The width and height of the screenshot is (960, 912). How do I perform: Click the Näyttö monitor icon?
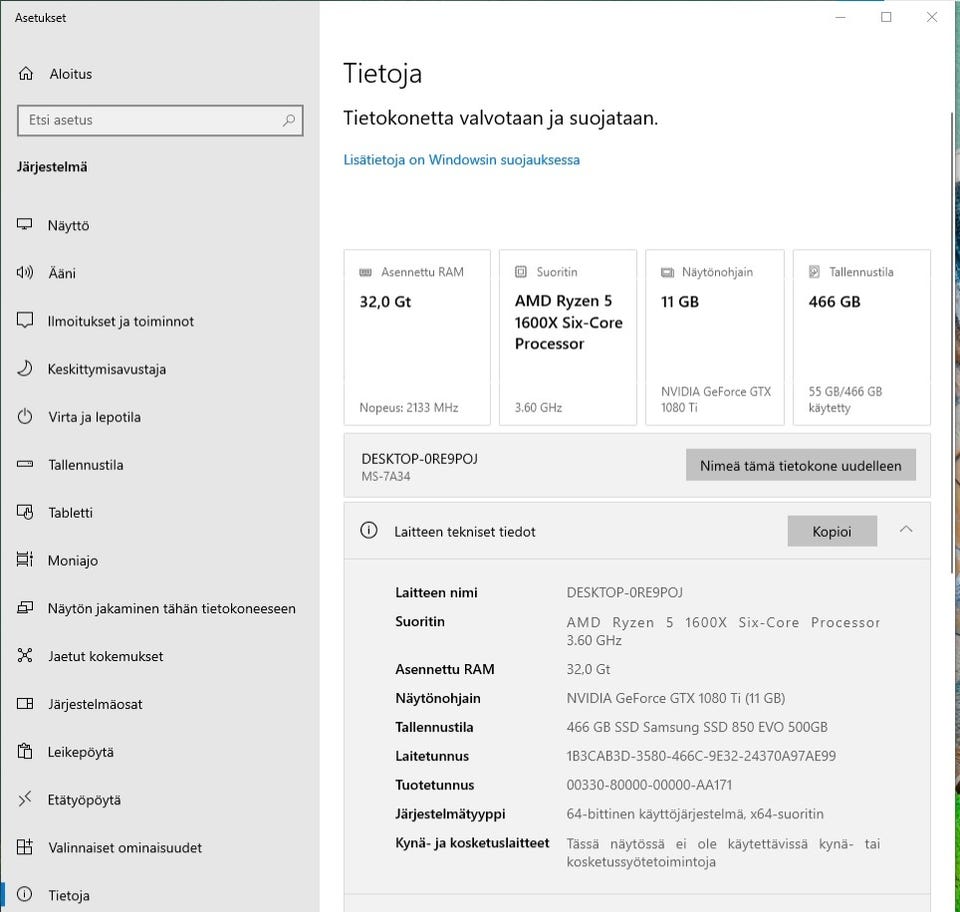coord(24,225)
